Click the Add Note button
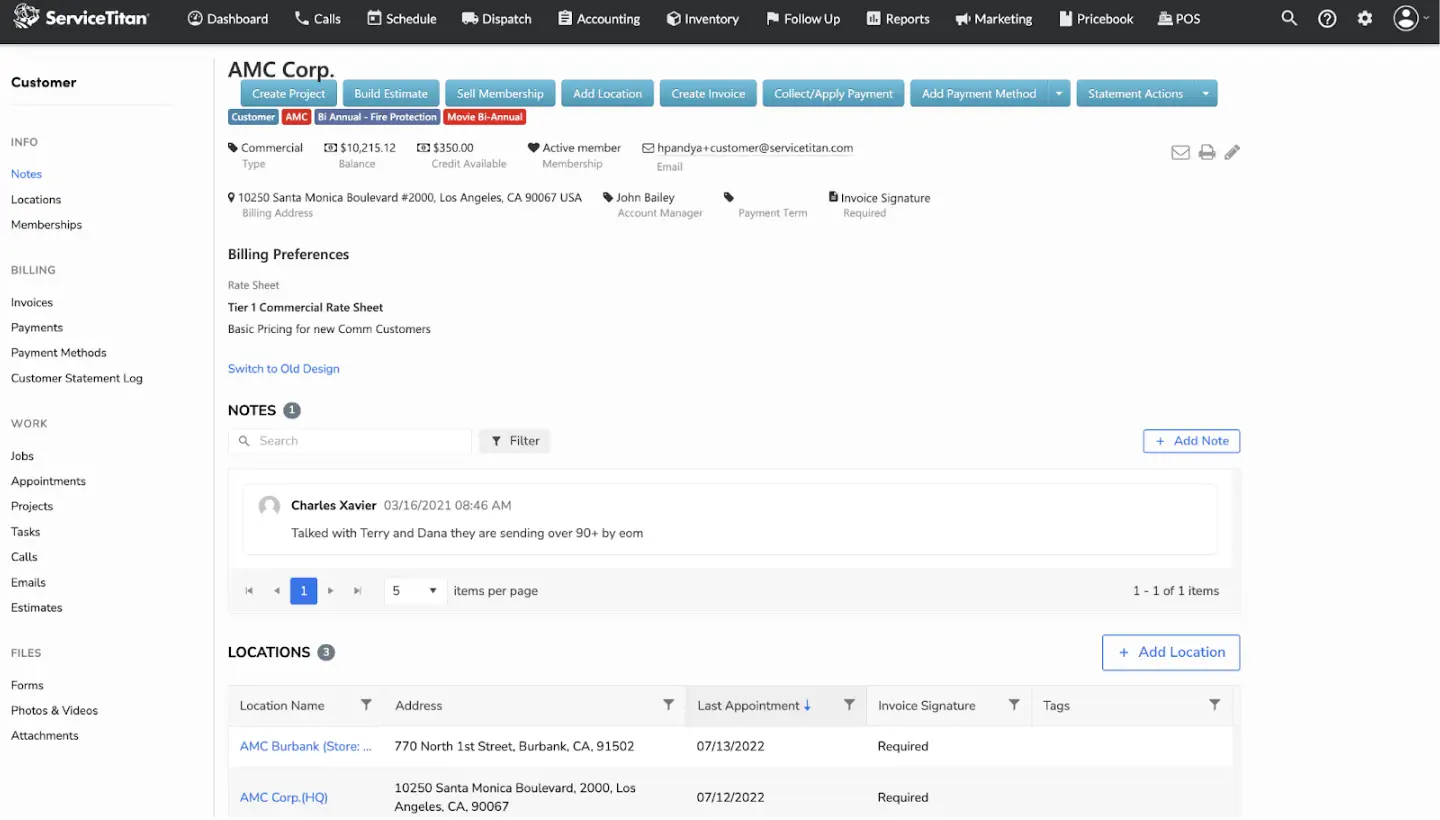 1192,441
